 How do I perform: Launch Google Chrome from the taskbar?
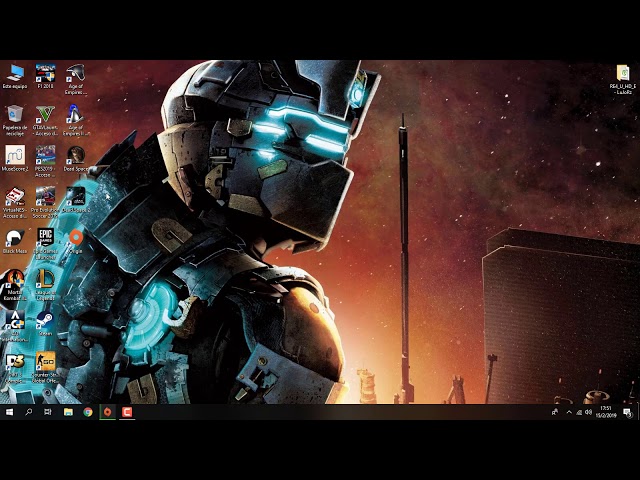[x=88, y=412]
